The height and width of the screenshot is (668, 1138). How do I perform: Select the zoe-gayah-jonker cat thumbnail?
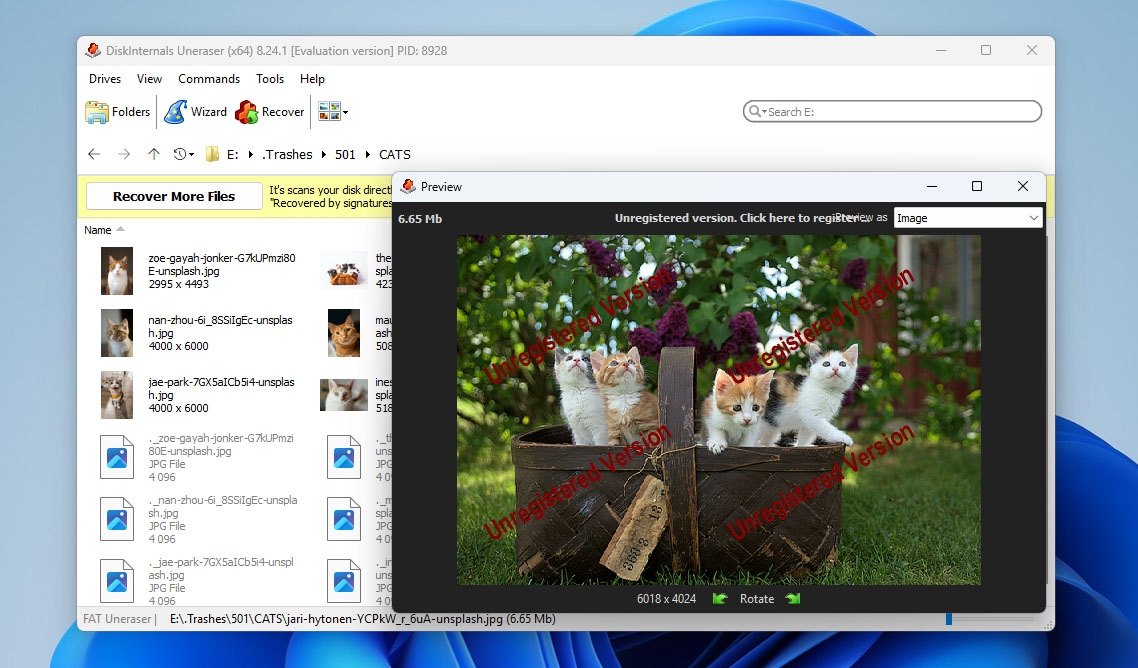click(x=117, y=271)
